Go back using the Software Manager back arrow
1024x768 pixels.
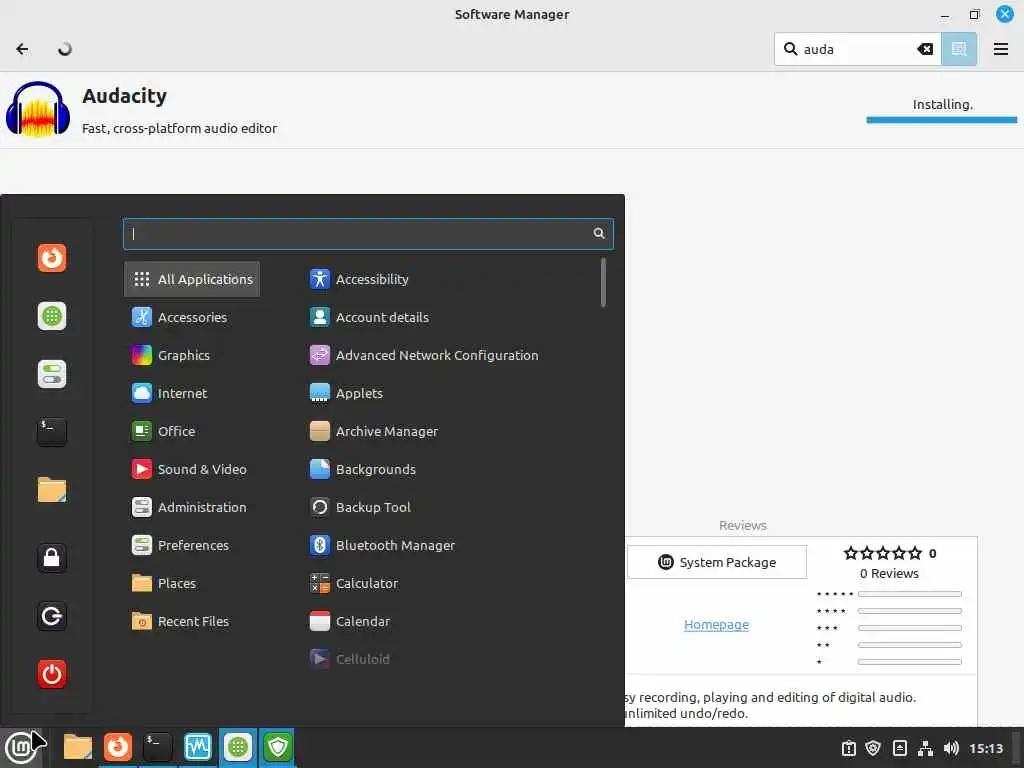click(x=22, y=49)
